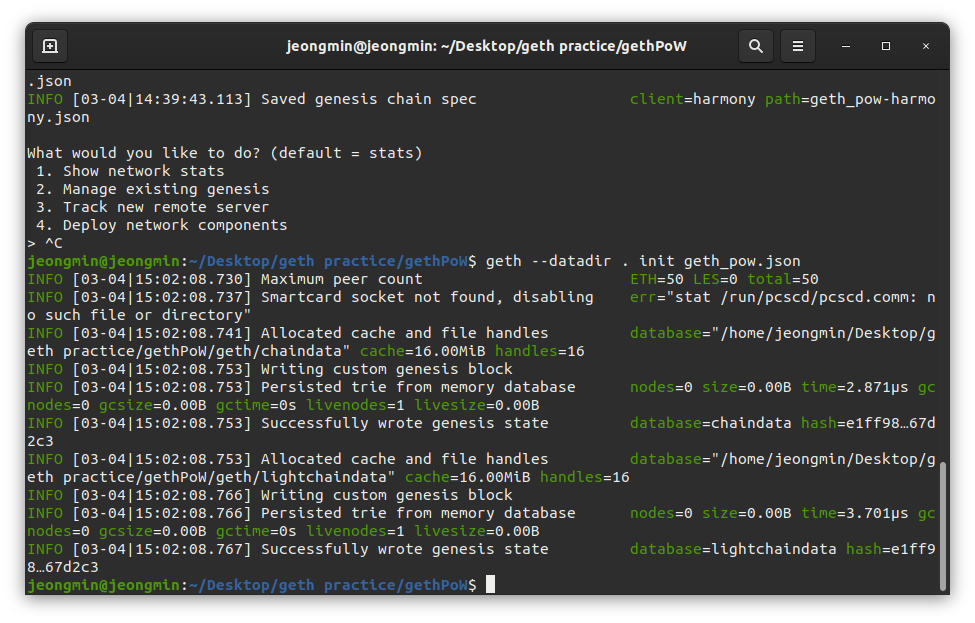Screen dimensions: 975x623
Task: Click 'path=geth_pow-harmo' text
Action: click(x=850, y=99)
